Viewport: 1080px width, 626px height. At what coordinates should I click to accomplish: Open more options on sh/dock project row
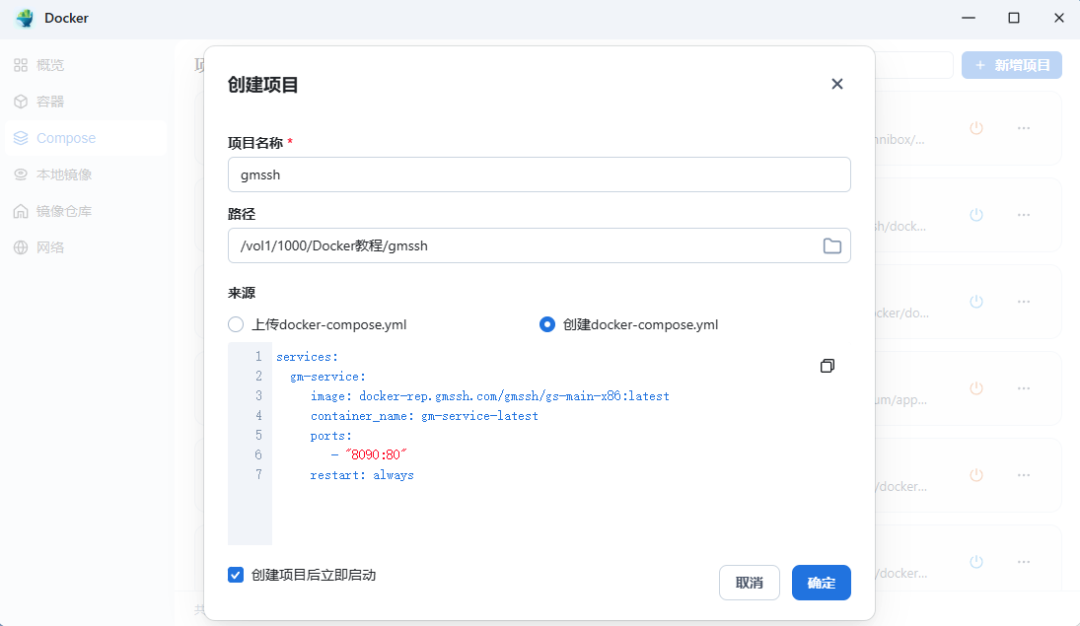(1024, 215)
